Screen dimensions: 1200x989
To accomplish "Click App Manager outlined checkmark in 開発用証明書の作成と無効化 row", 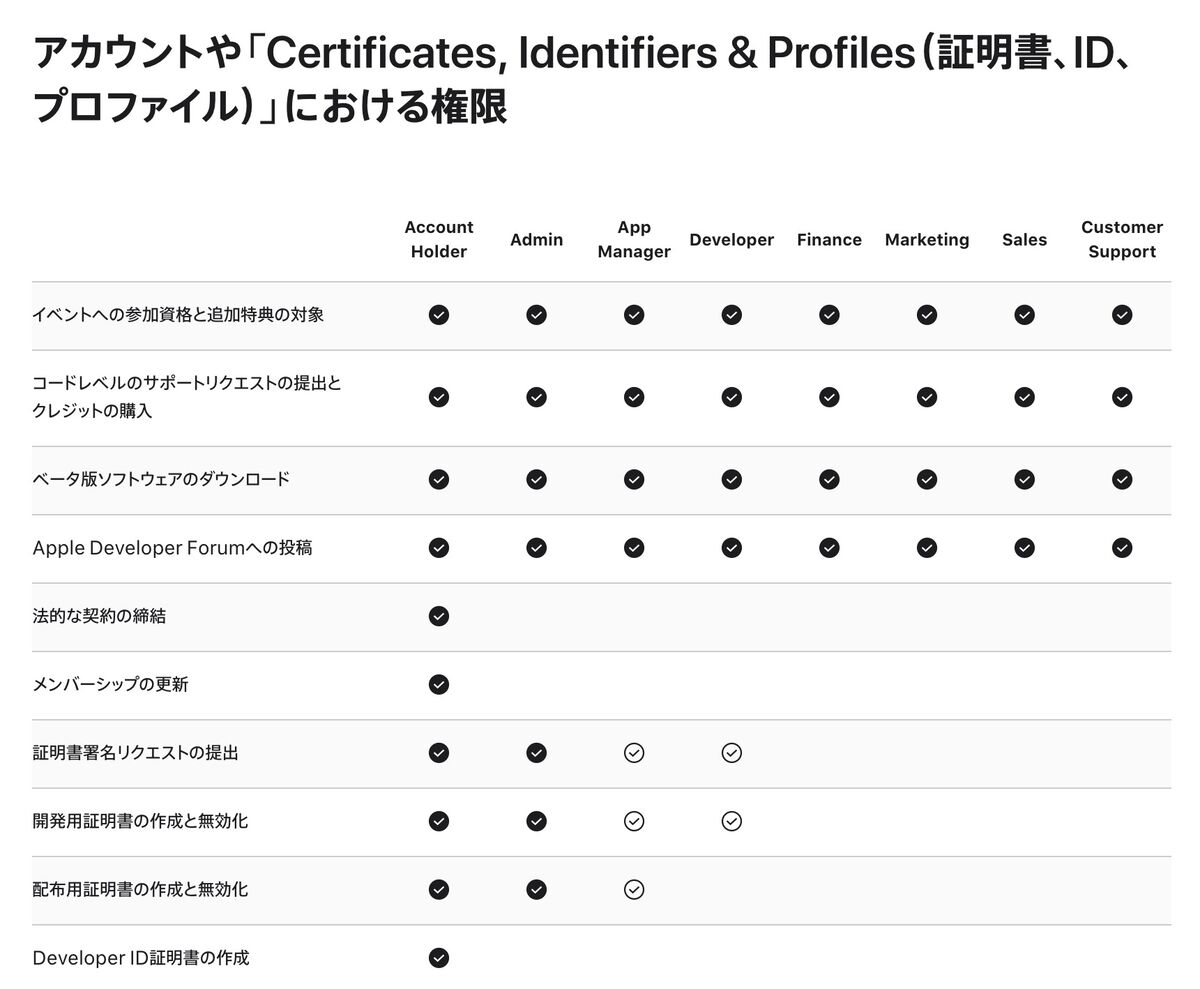I will click(634, 821).
